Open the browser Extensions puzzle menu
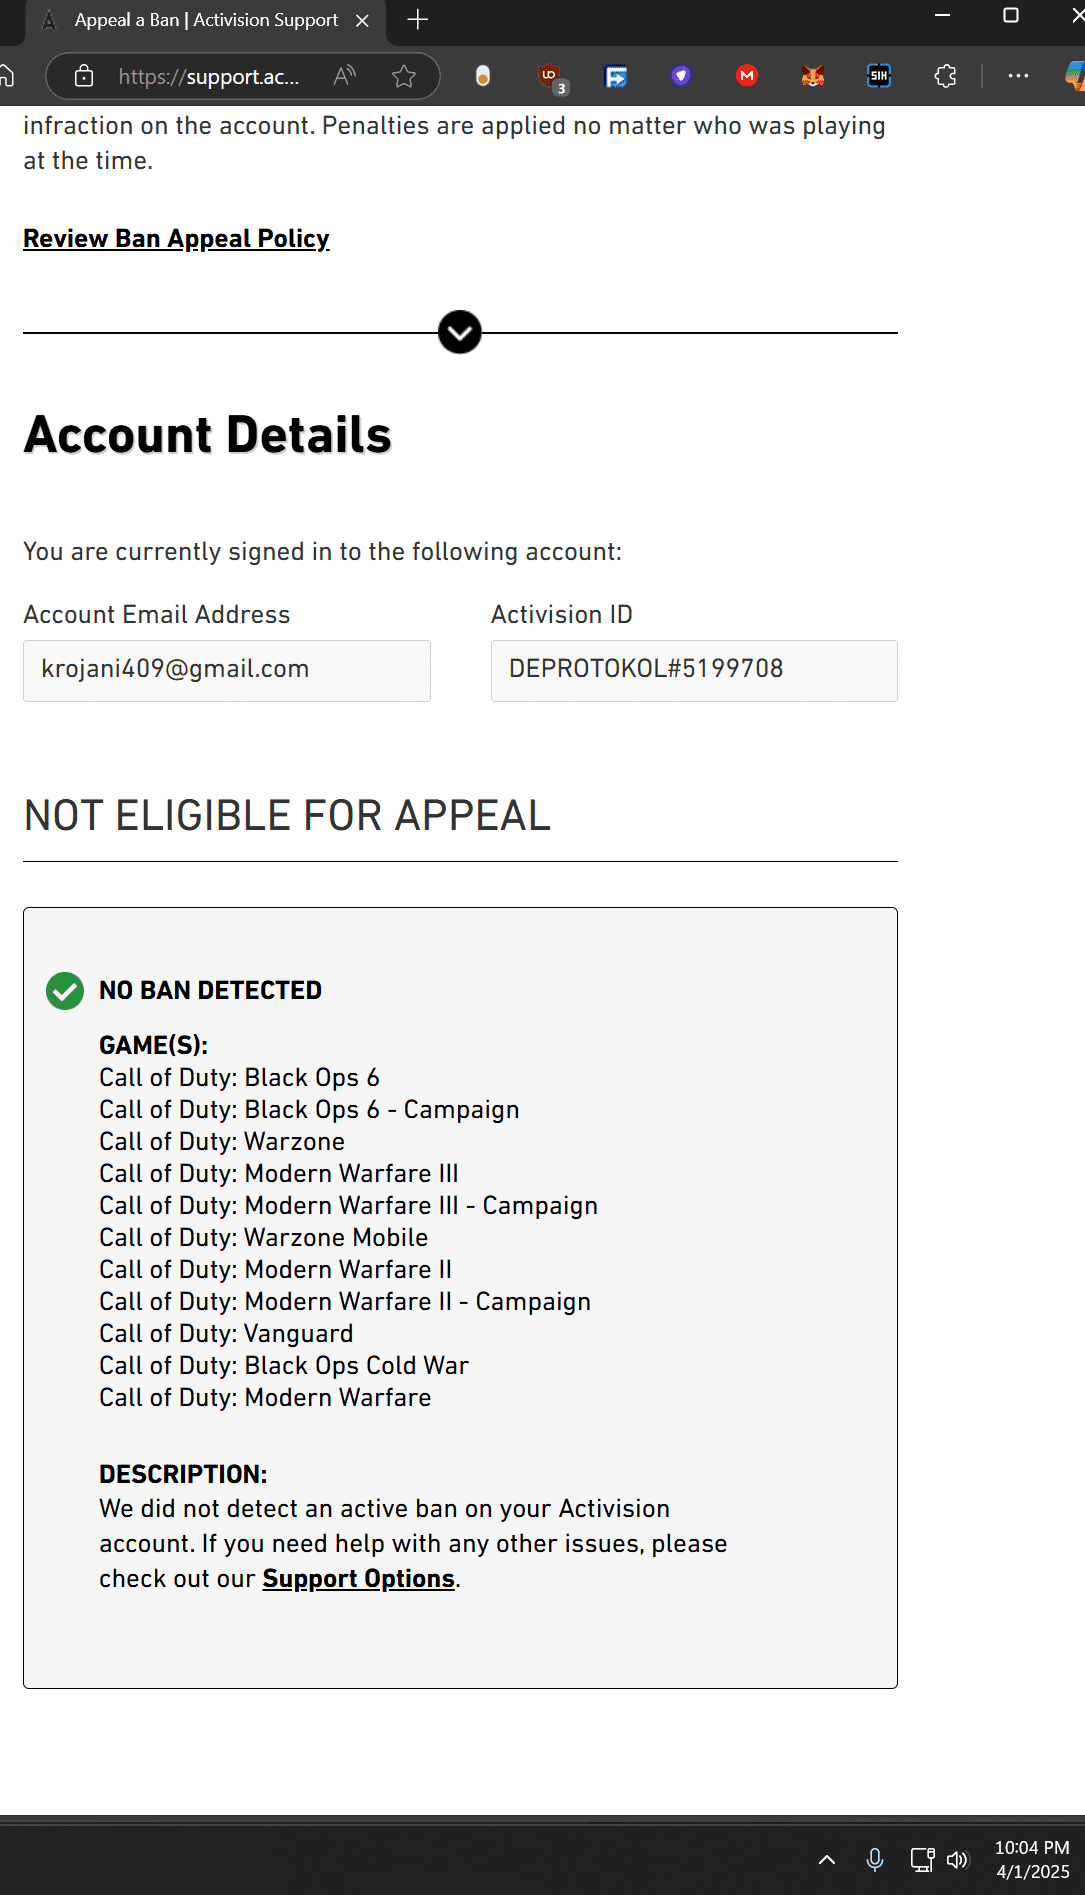Screen dimensions: 1085x1895 (945, 76)
